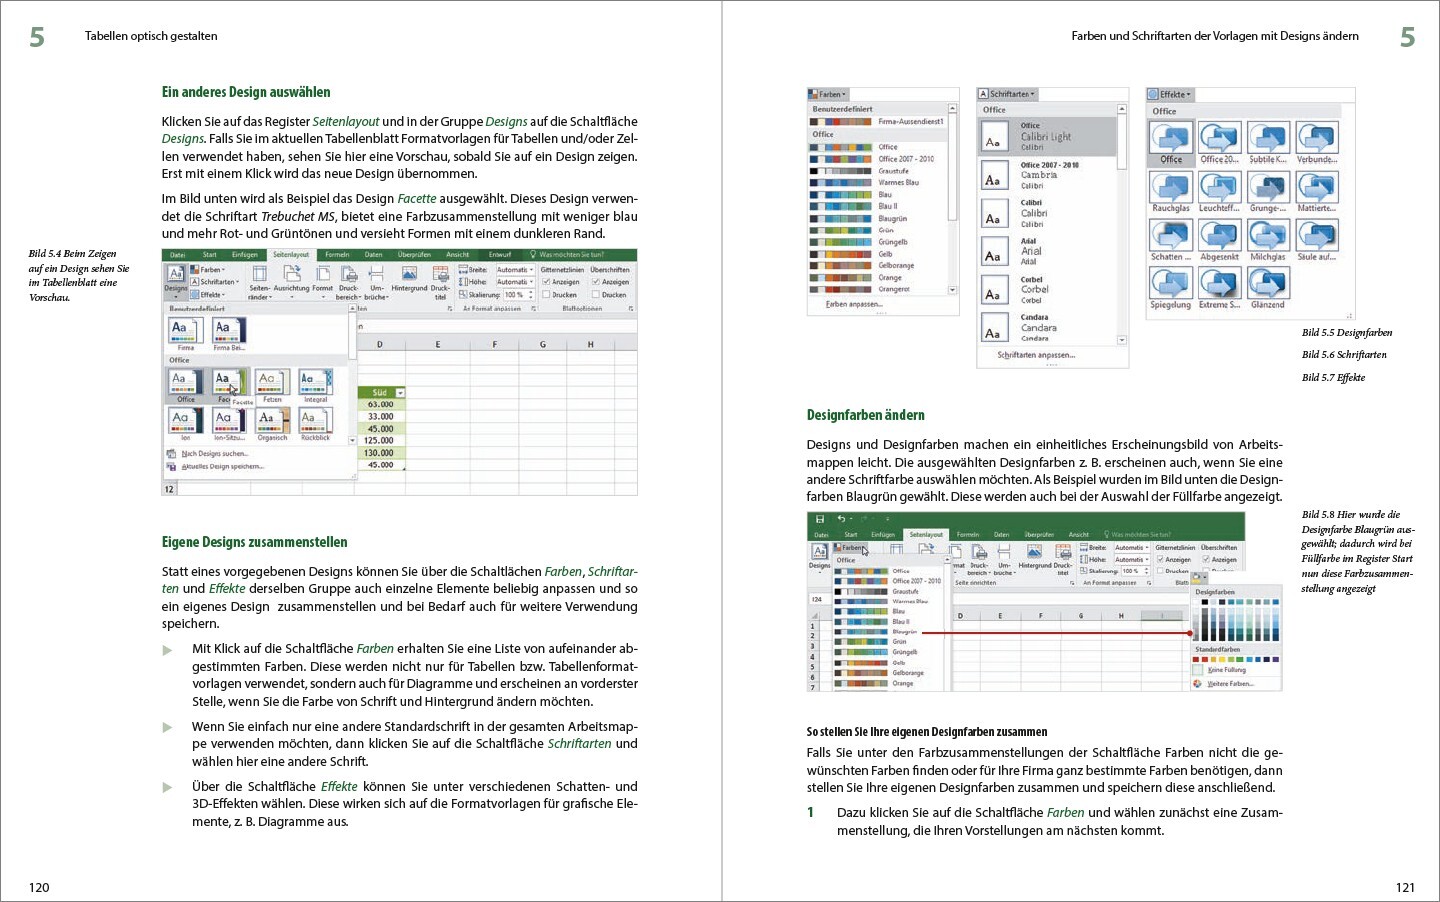The width and height of the screenshot is (1440, 902).
Task: Click the Undo arrow icon in title bar
Action: (841, 519)
